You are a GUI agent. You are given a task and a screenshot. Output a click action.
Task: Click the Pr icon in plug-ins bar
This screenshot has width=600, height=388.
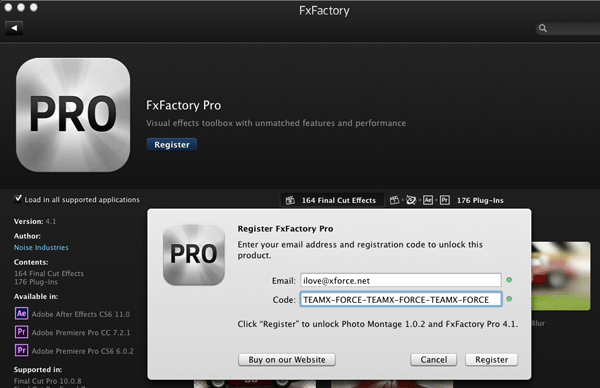point(445,200)
